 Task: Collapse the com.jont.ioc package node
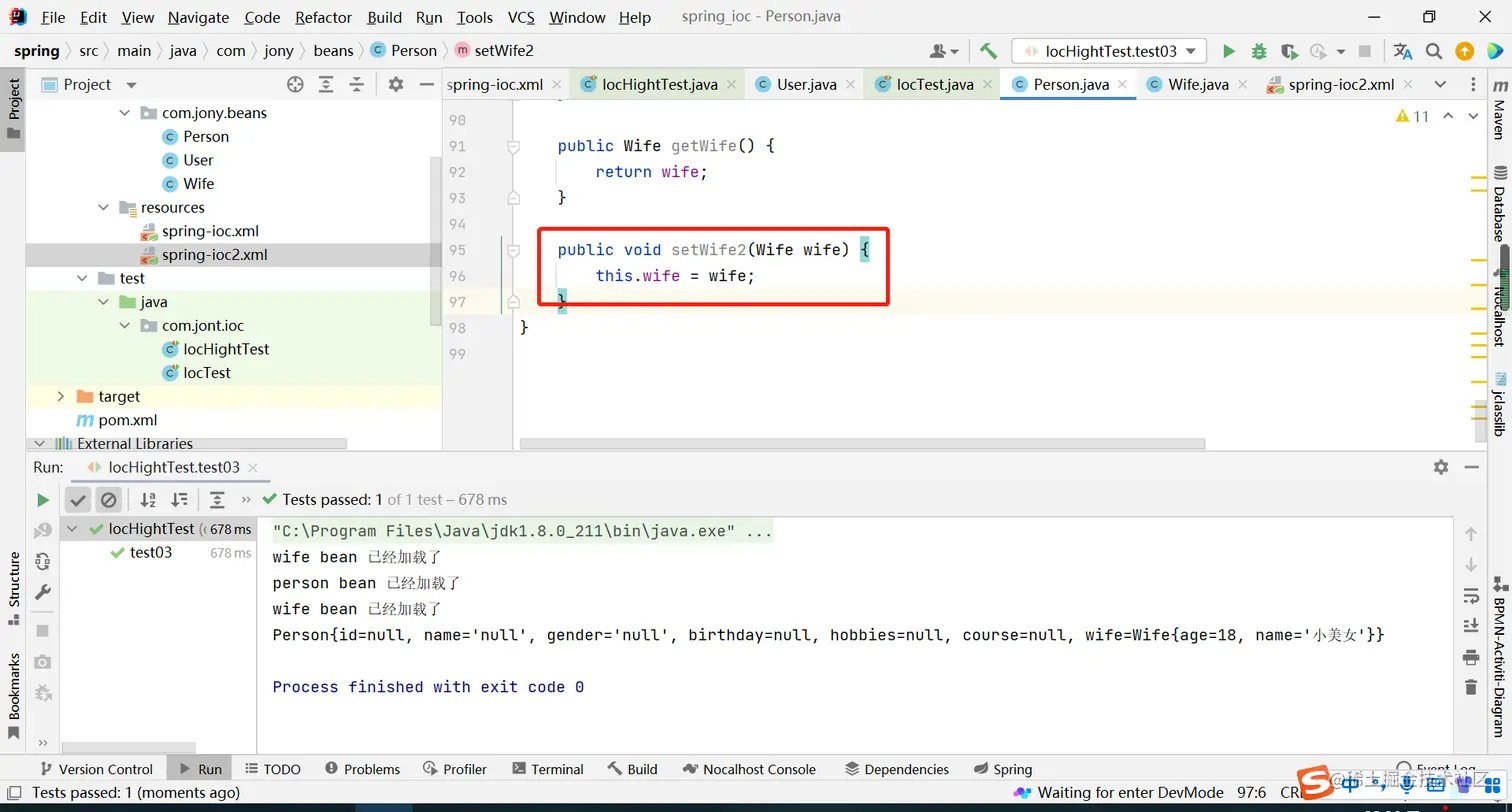point(125,326)
